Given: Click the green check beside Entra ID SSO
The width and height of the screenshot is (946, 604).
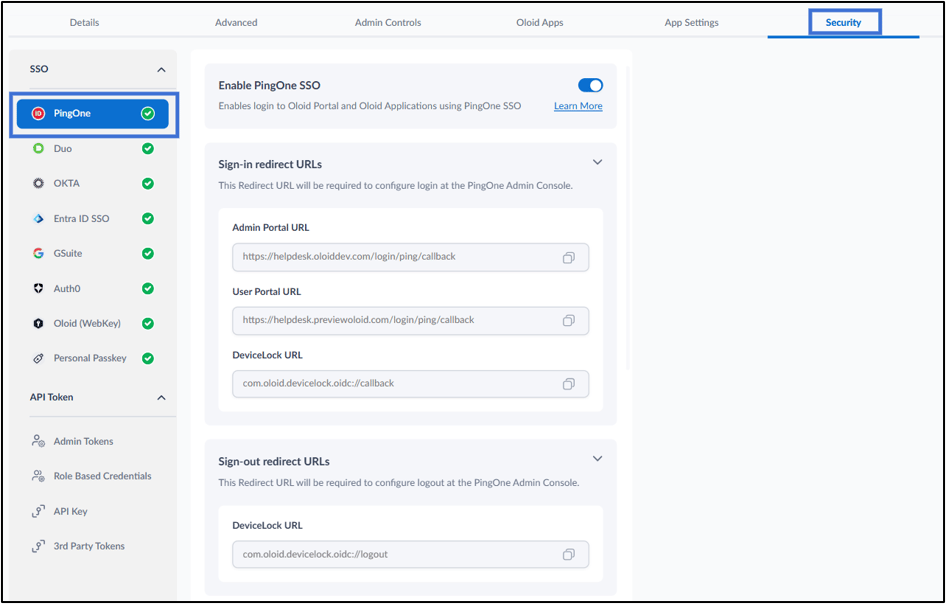Looking at the screenshot, I should click(148, 218).
